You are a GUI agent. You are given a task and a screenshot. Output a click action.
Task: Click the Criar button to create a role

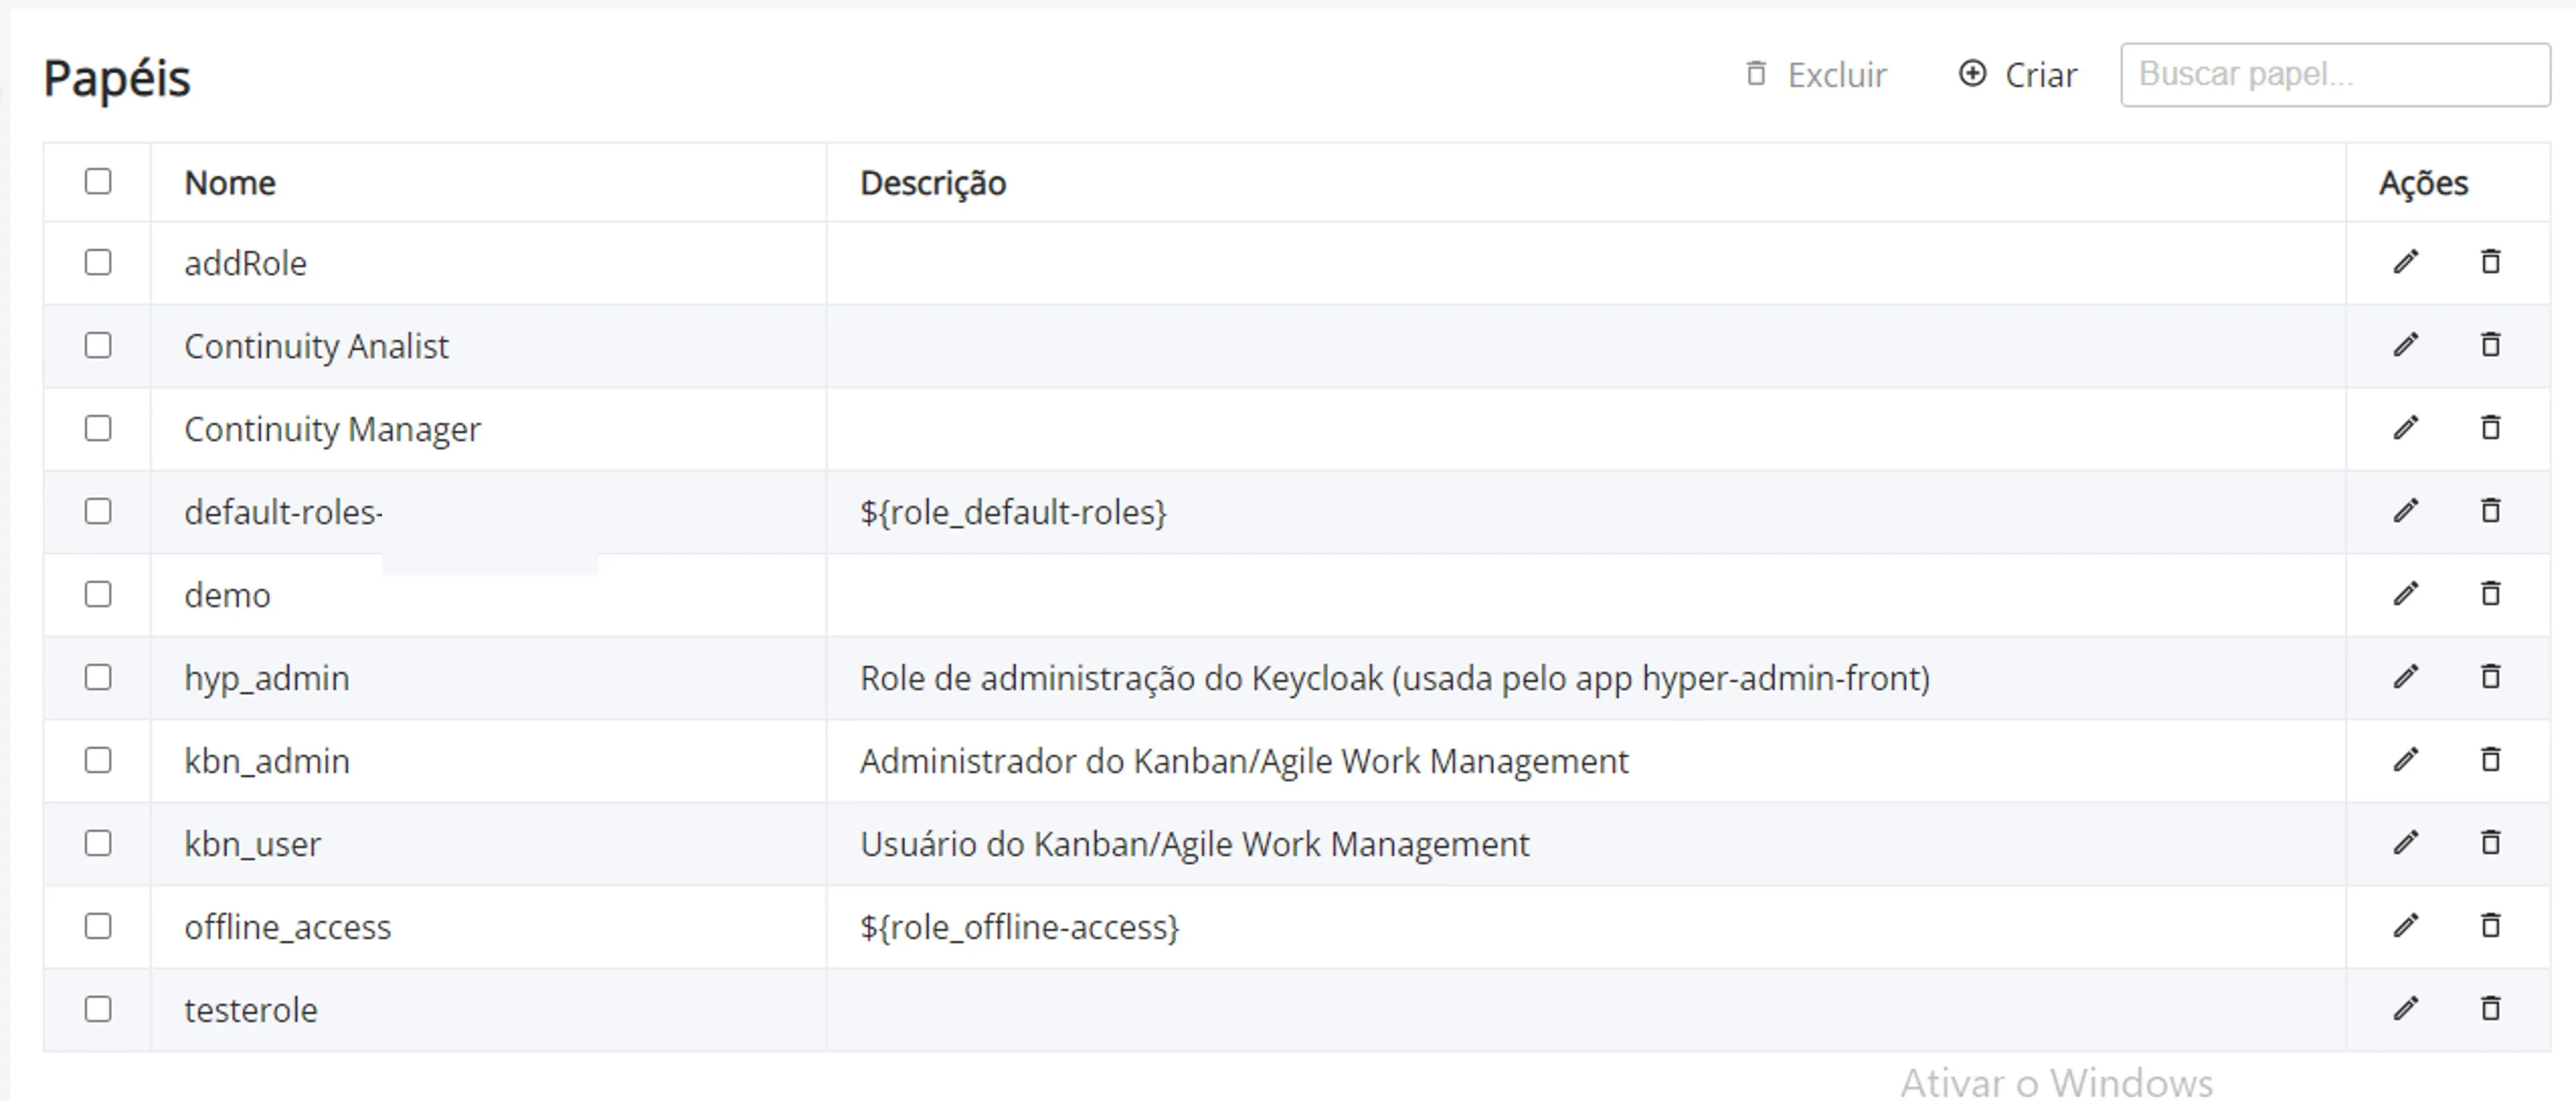[2017, 75]
